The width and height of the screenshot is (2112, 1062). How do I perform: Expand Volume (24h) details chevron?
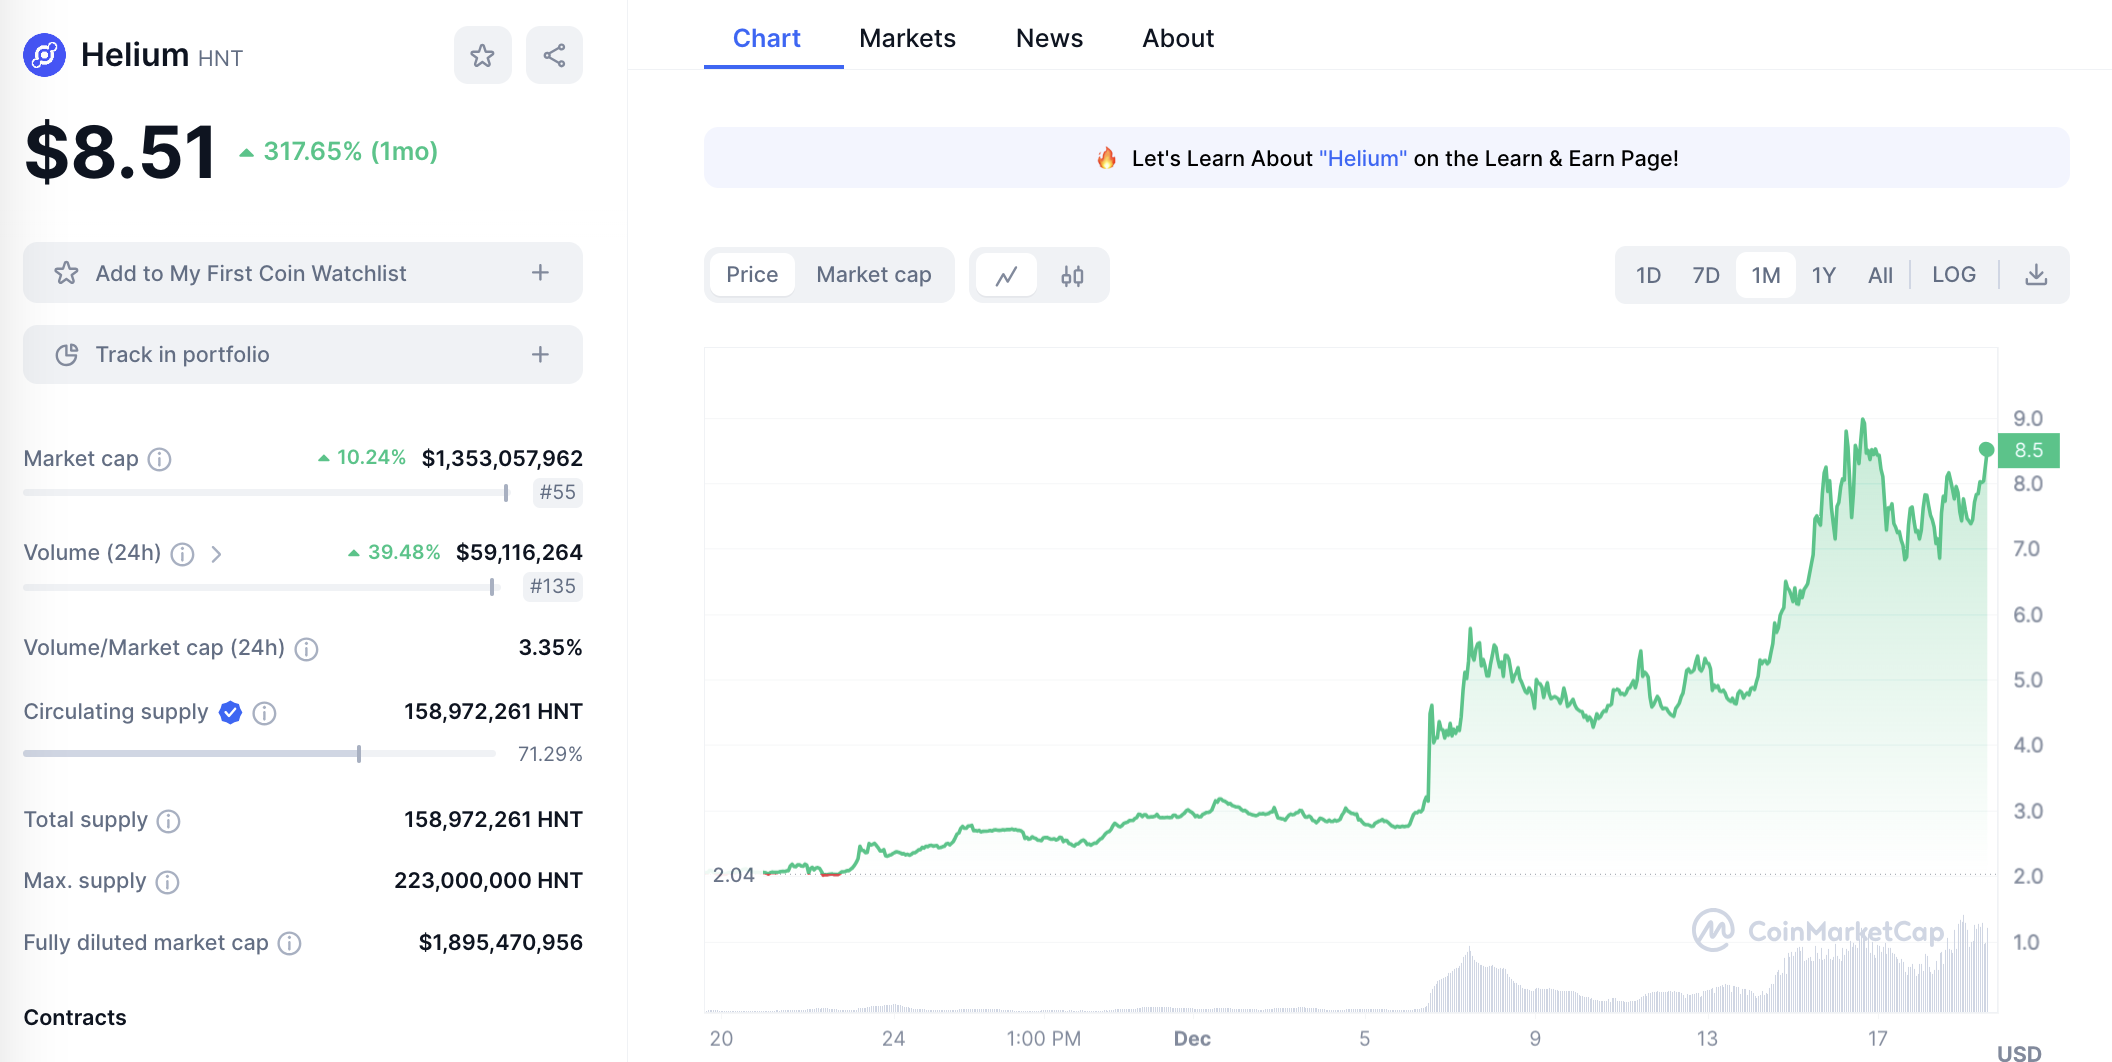216,554
